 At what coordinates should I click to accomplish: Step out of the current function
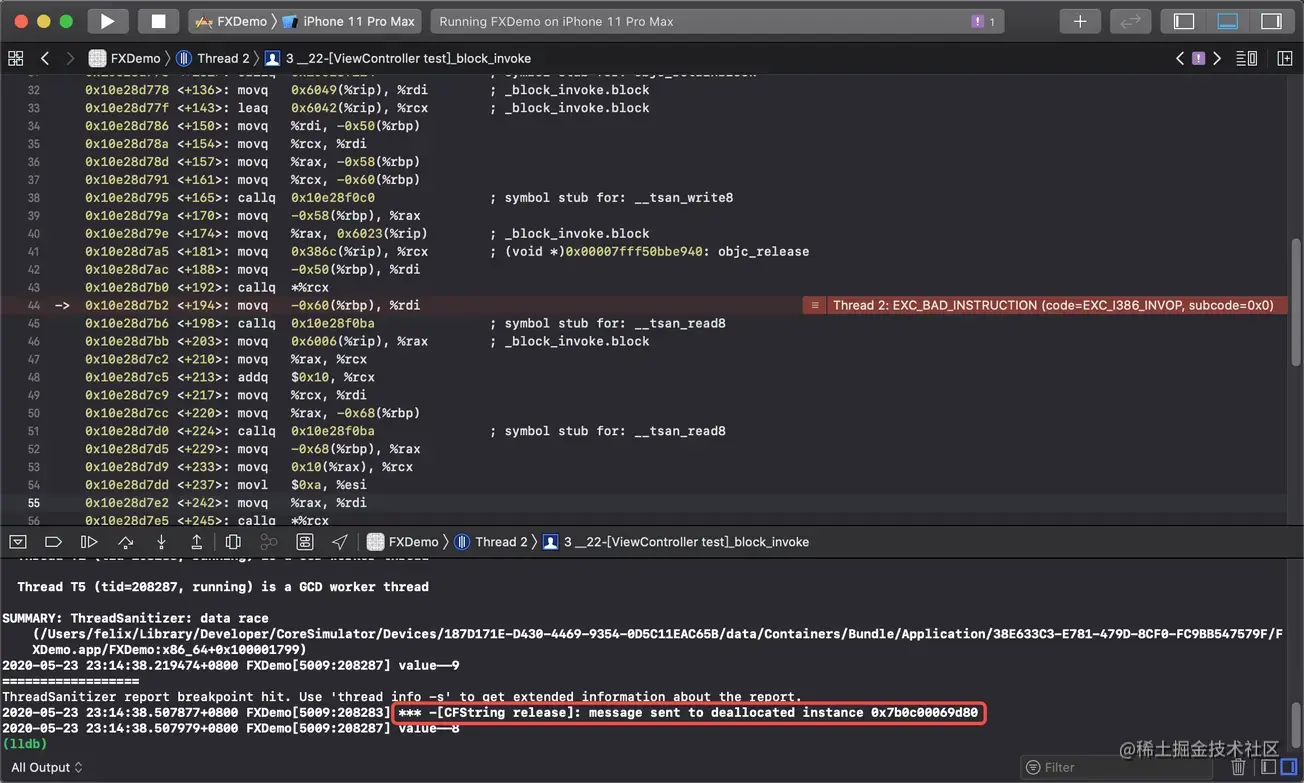click(x=197, y=542)
